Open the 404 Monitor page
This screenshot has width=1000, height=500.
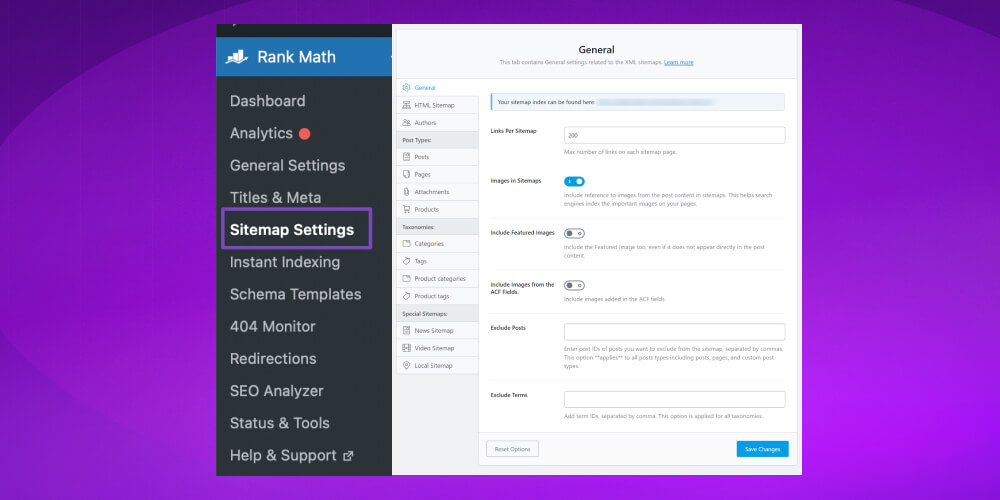(272, 327)
